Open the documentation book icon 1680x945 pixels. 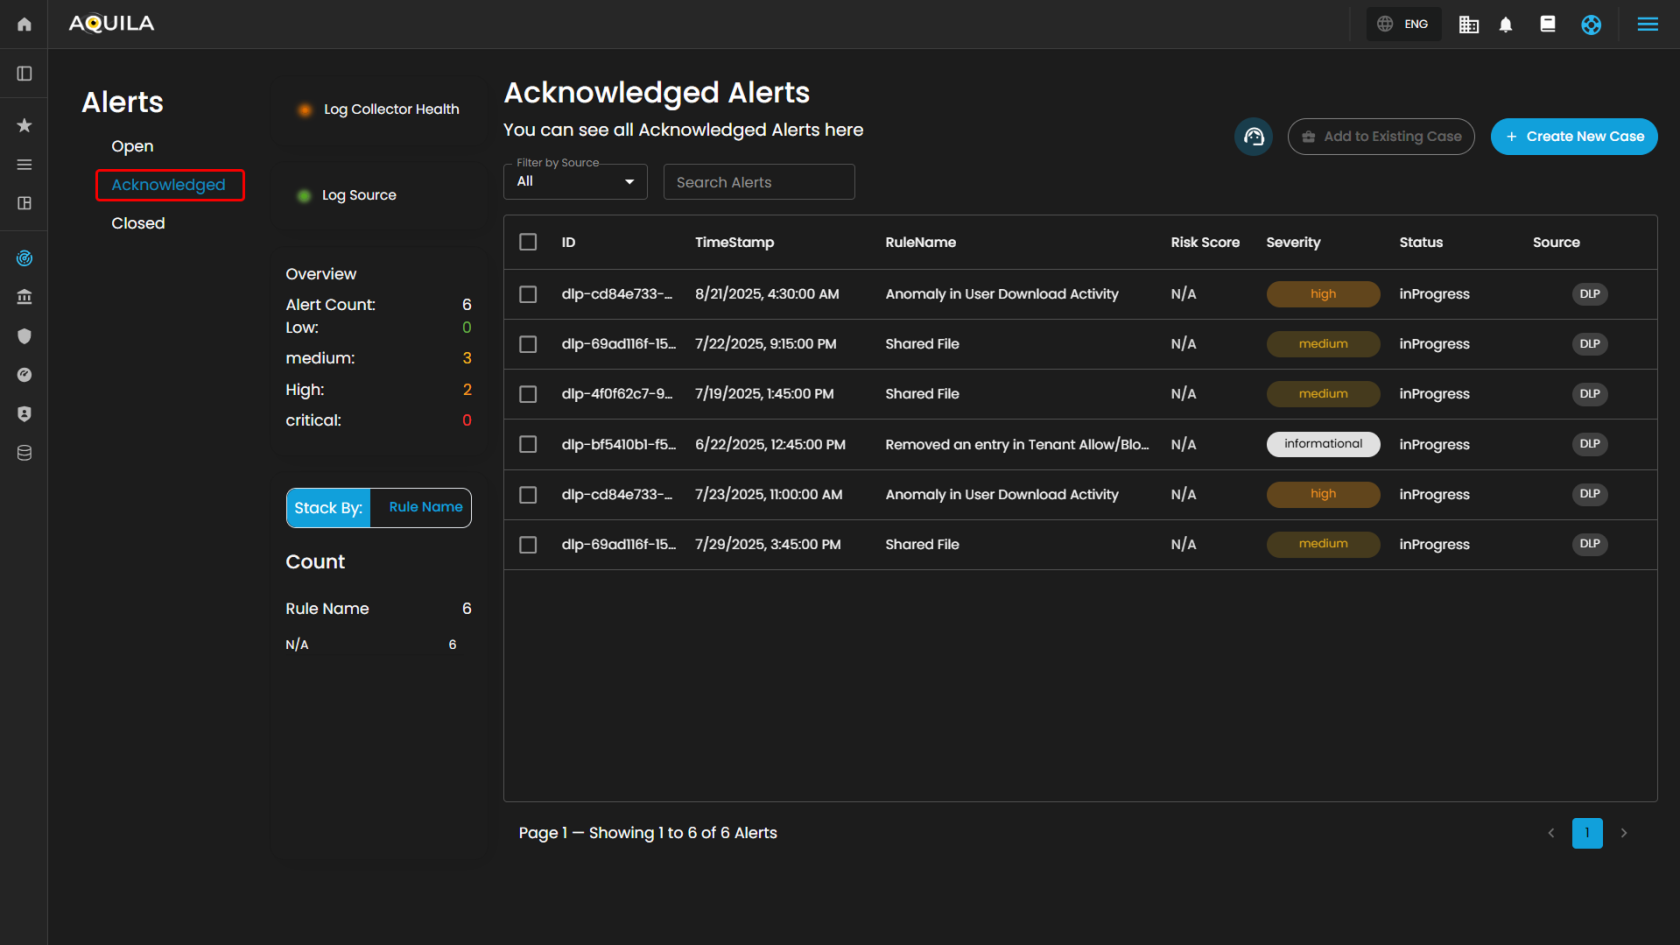pyautogui.click(x=1547, y=24)
